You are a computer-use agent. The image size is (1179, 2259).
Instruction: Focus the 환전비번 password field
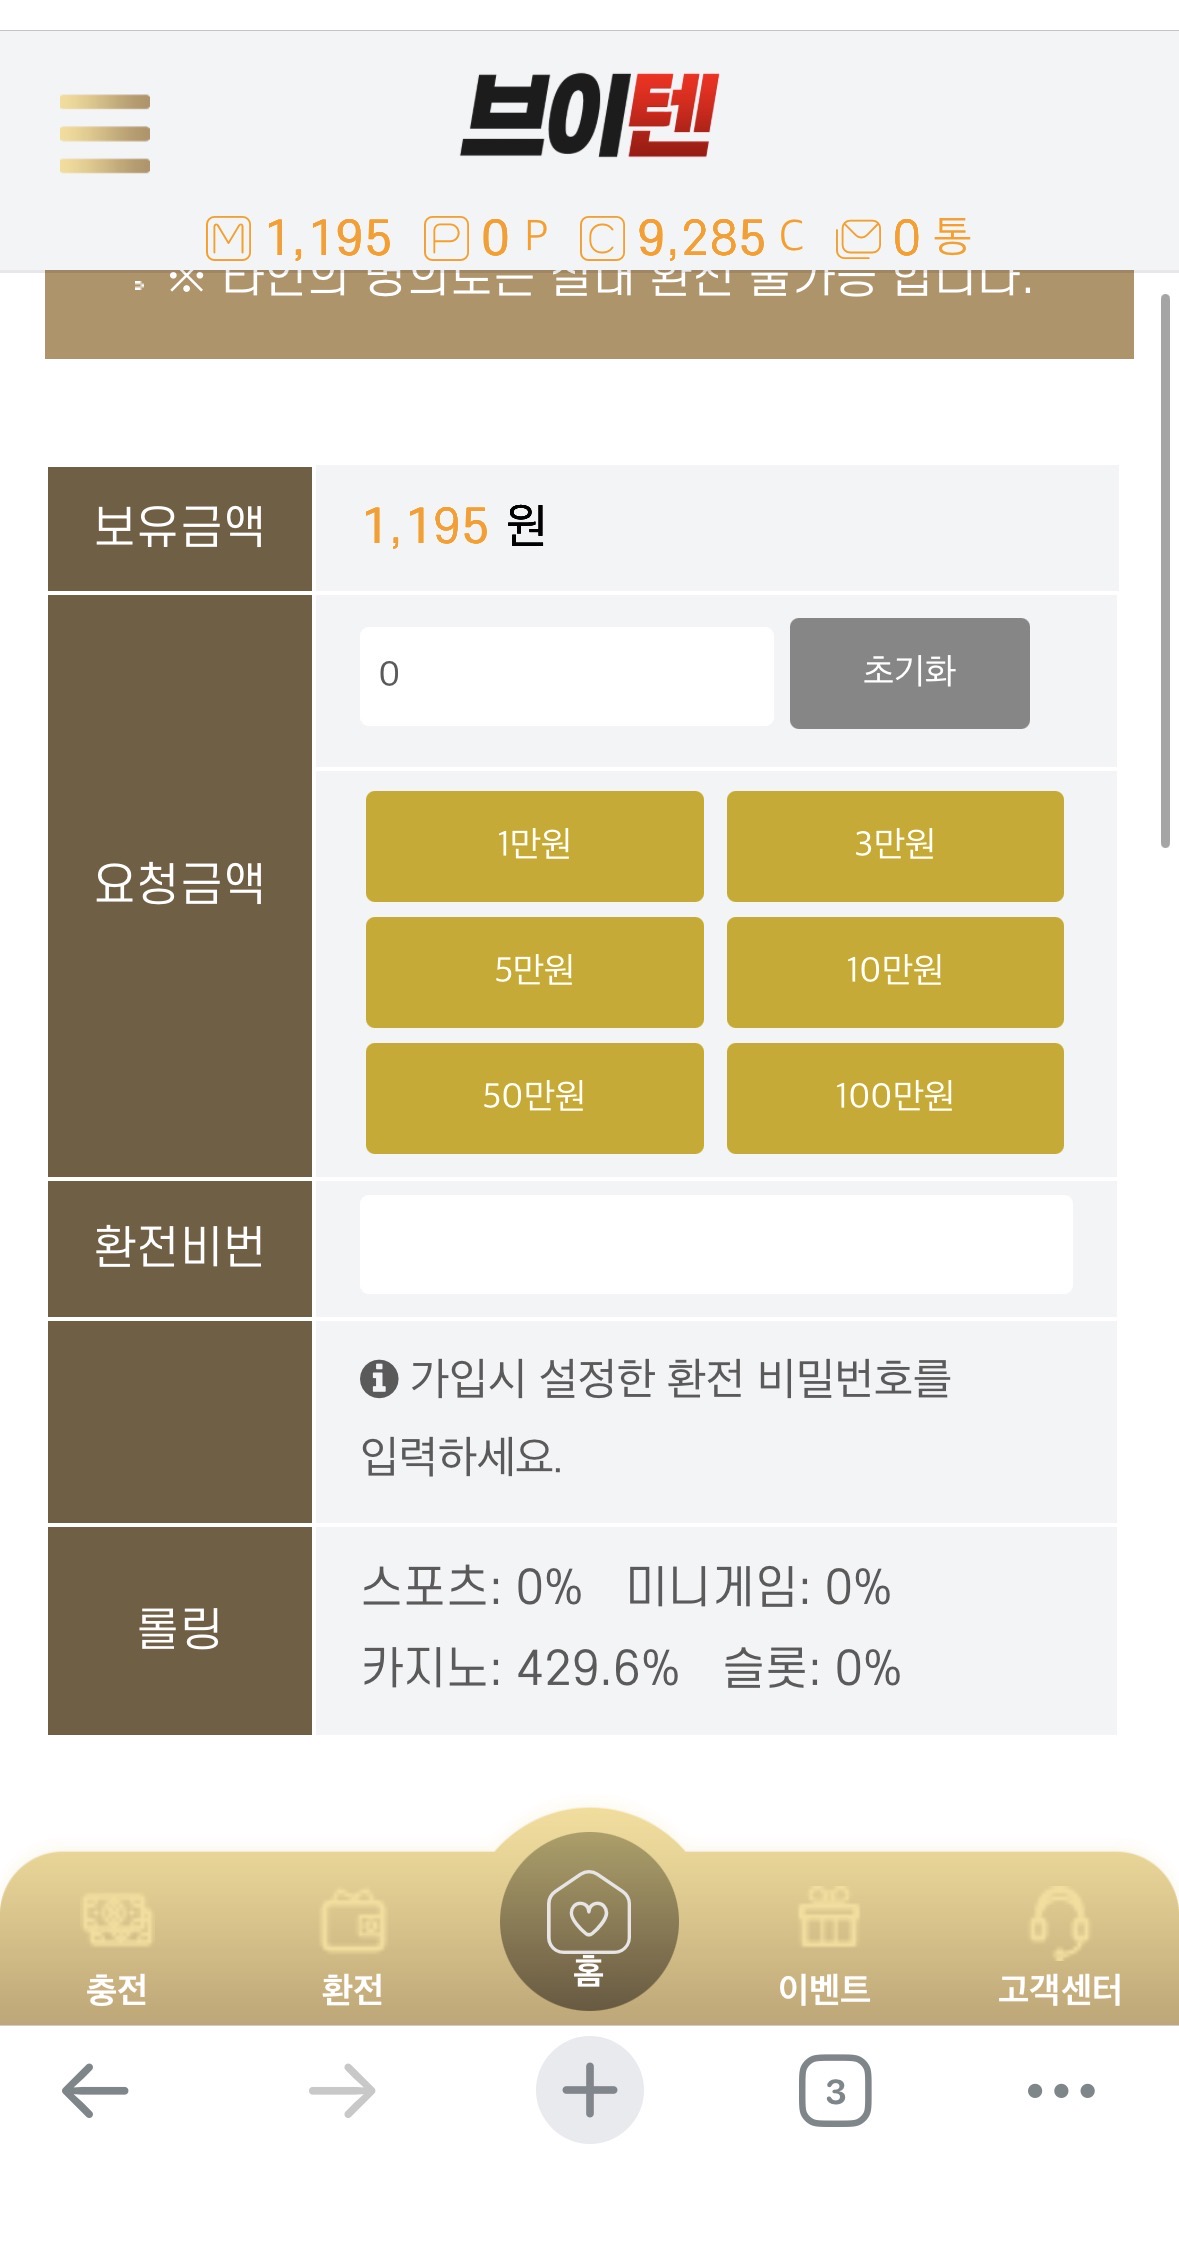(x=716, y=1245)
